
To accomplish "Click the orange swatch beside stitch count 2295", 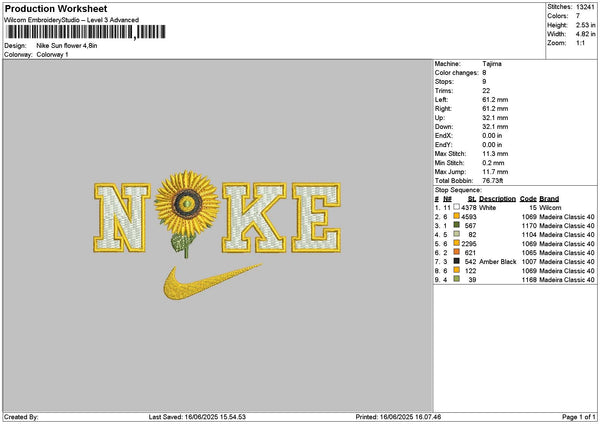I will (x=457, y=243).
